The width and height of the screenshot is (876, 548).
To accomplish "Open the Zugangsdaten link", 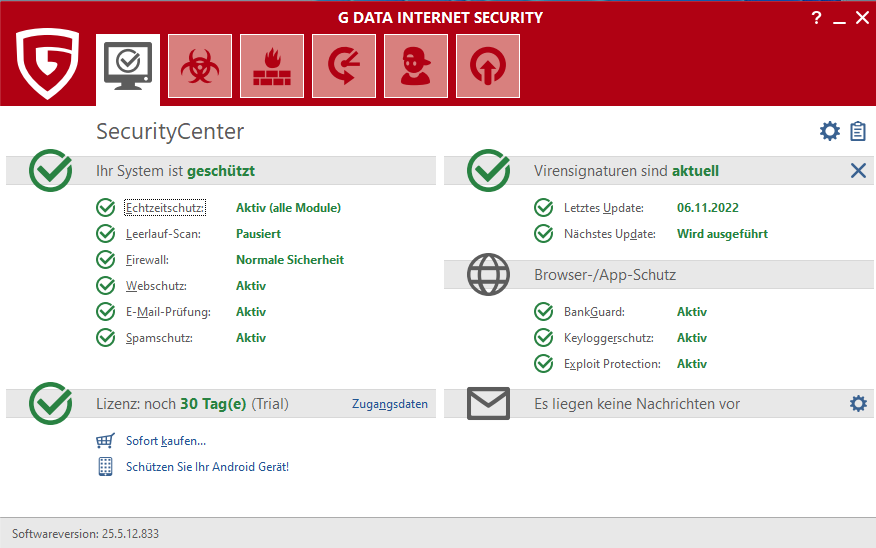I will [390, 404].
